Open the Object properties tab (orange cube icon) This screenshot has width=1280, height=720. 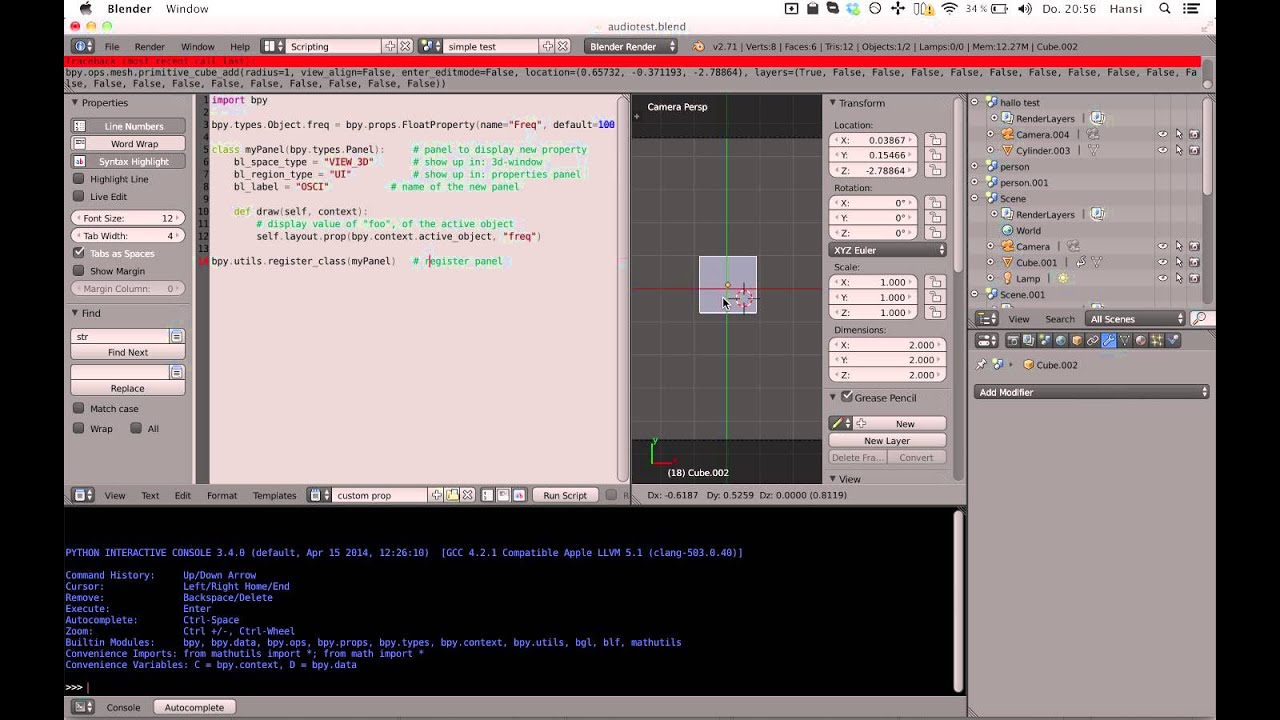click(x=1077, y=340)
